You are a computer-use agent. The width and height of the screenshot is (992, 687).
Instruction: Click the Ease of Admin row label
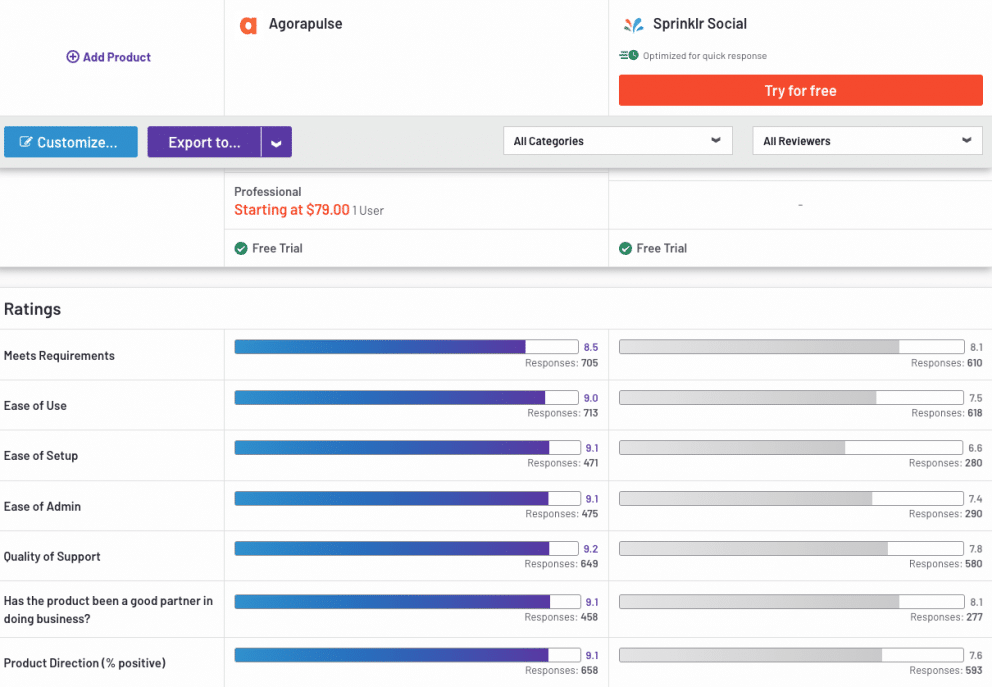click(42, 506)
